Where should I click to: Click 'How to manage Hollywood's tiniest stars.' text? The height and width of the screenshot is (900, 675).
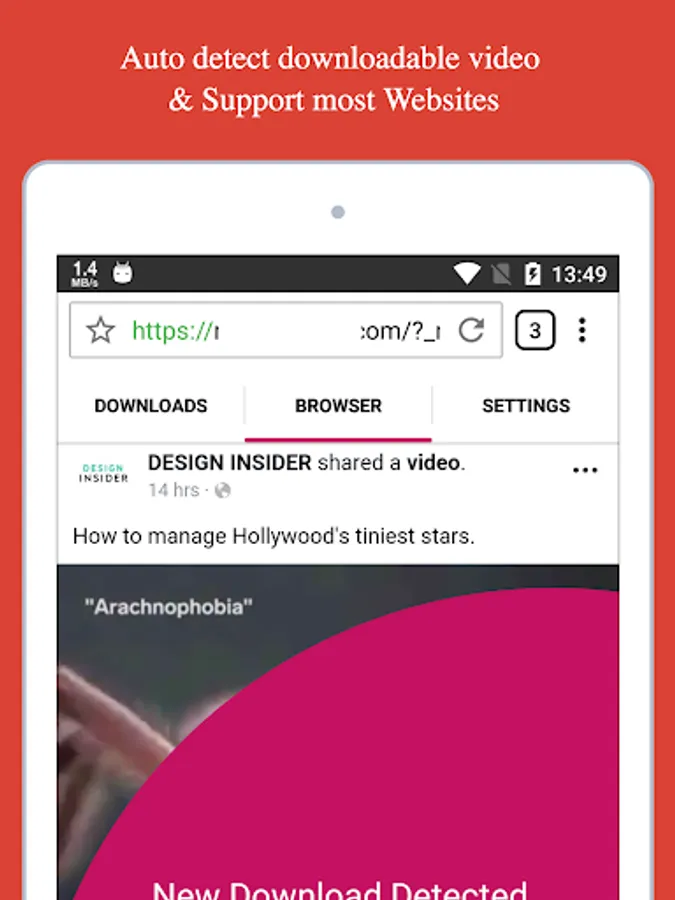274,536
